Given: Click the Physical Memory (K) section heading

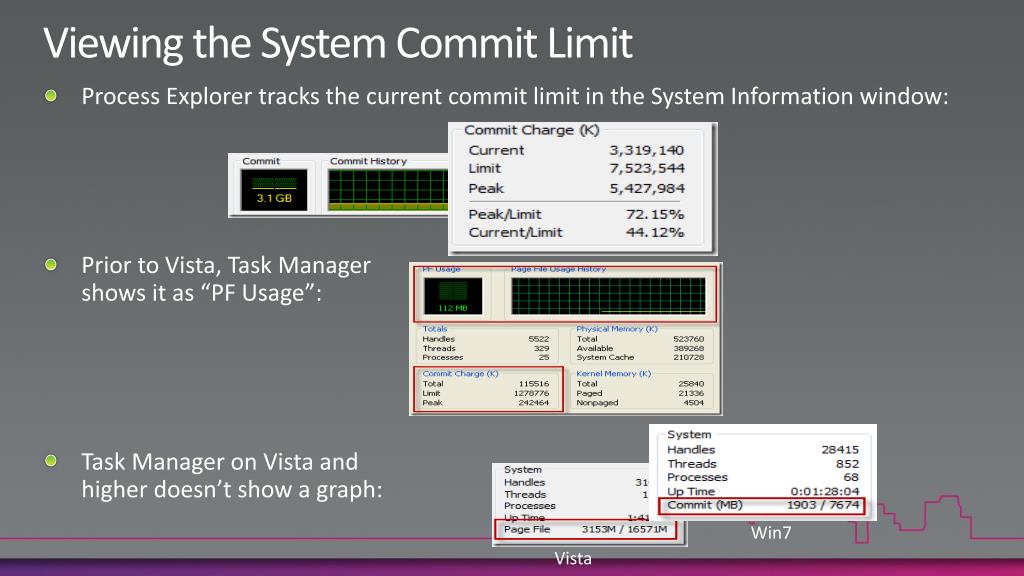Looking at the screenshot, I should click(619, 331).
